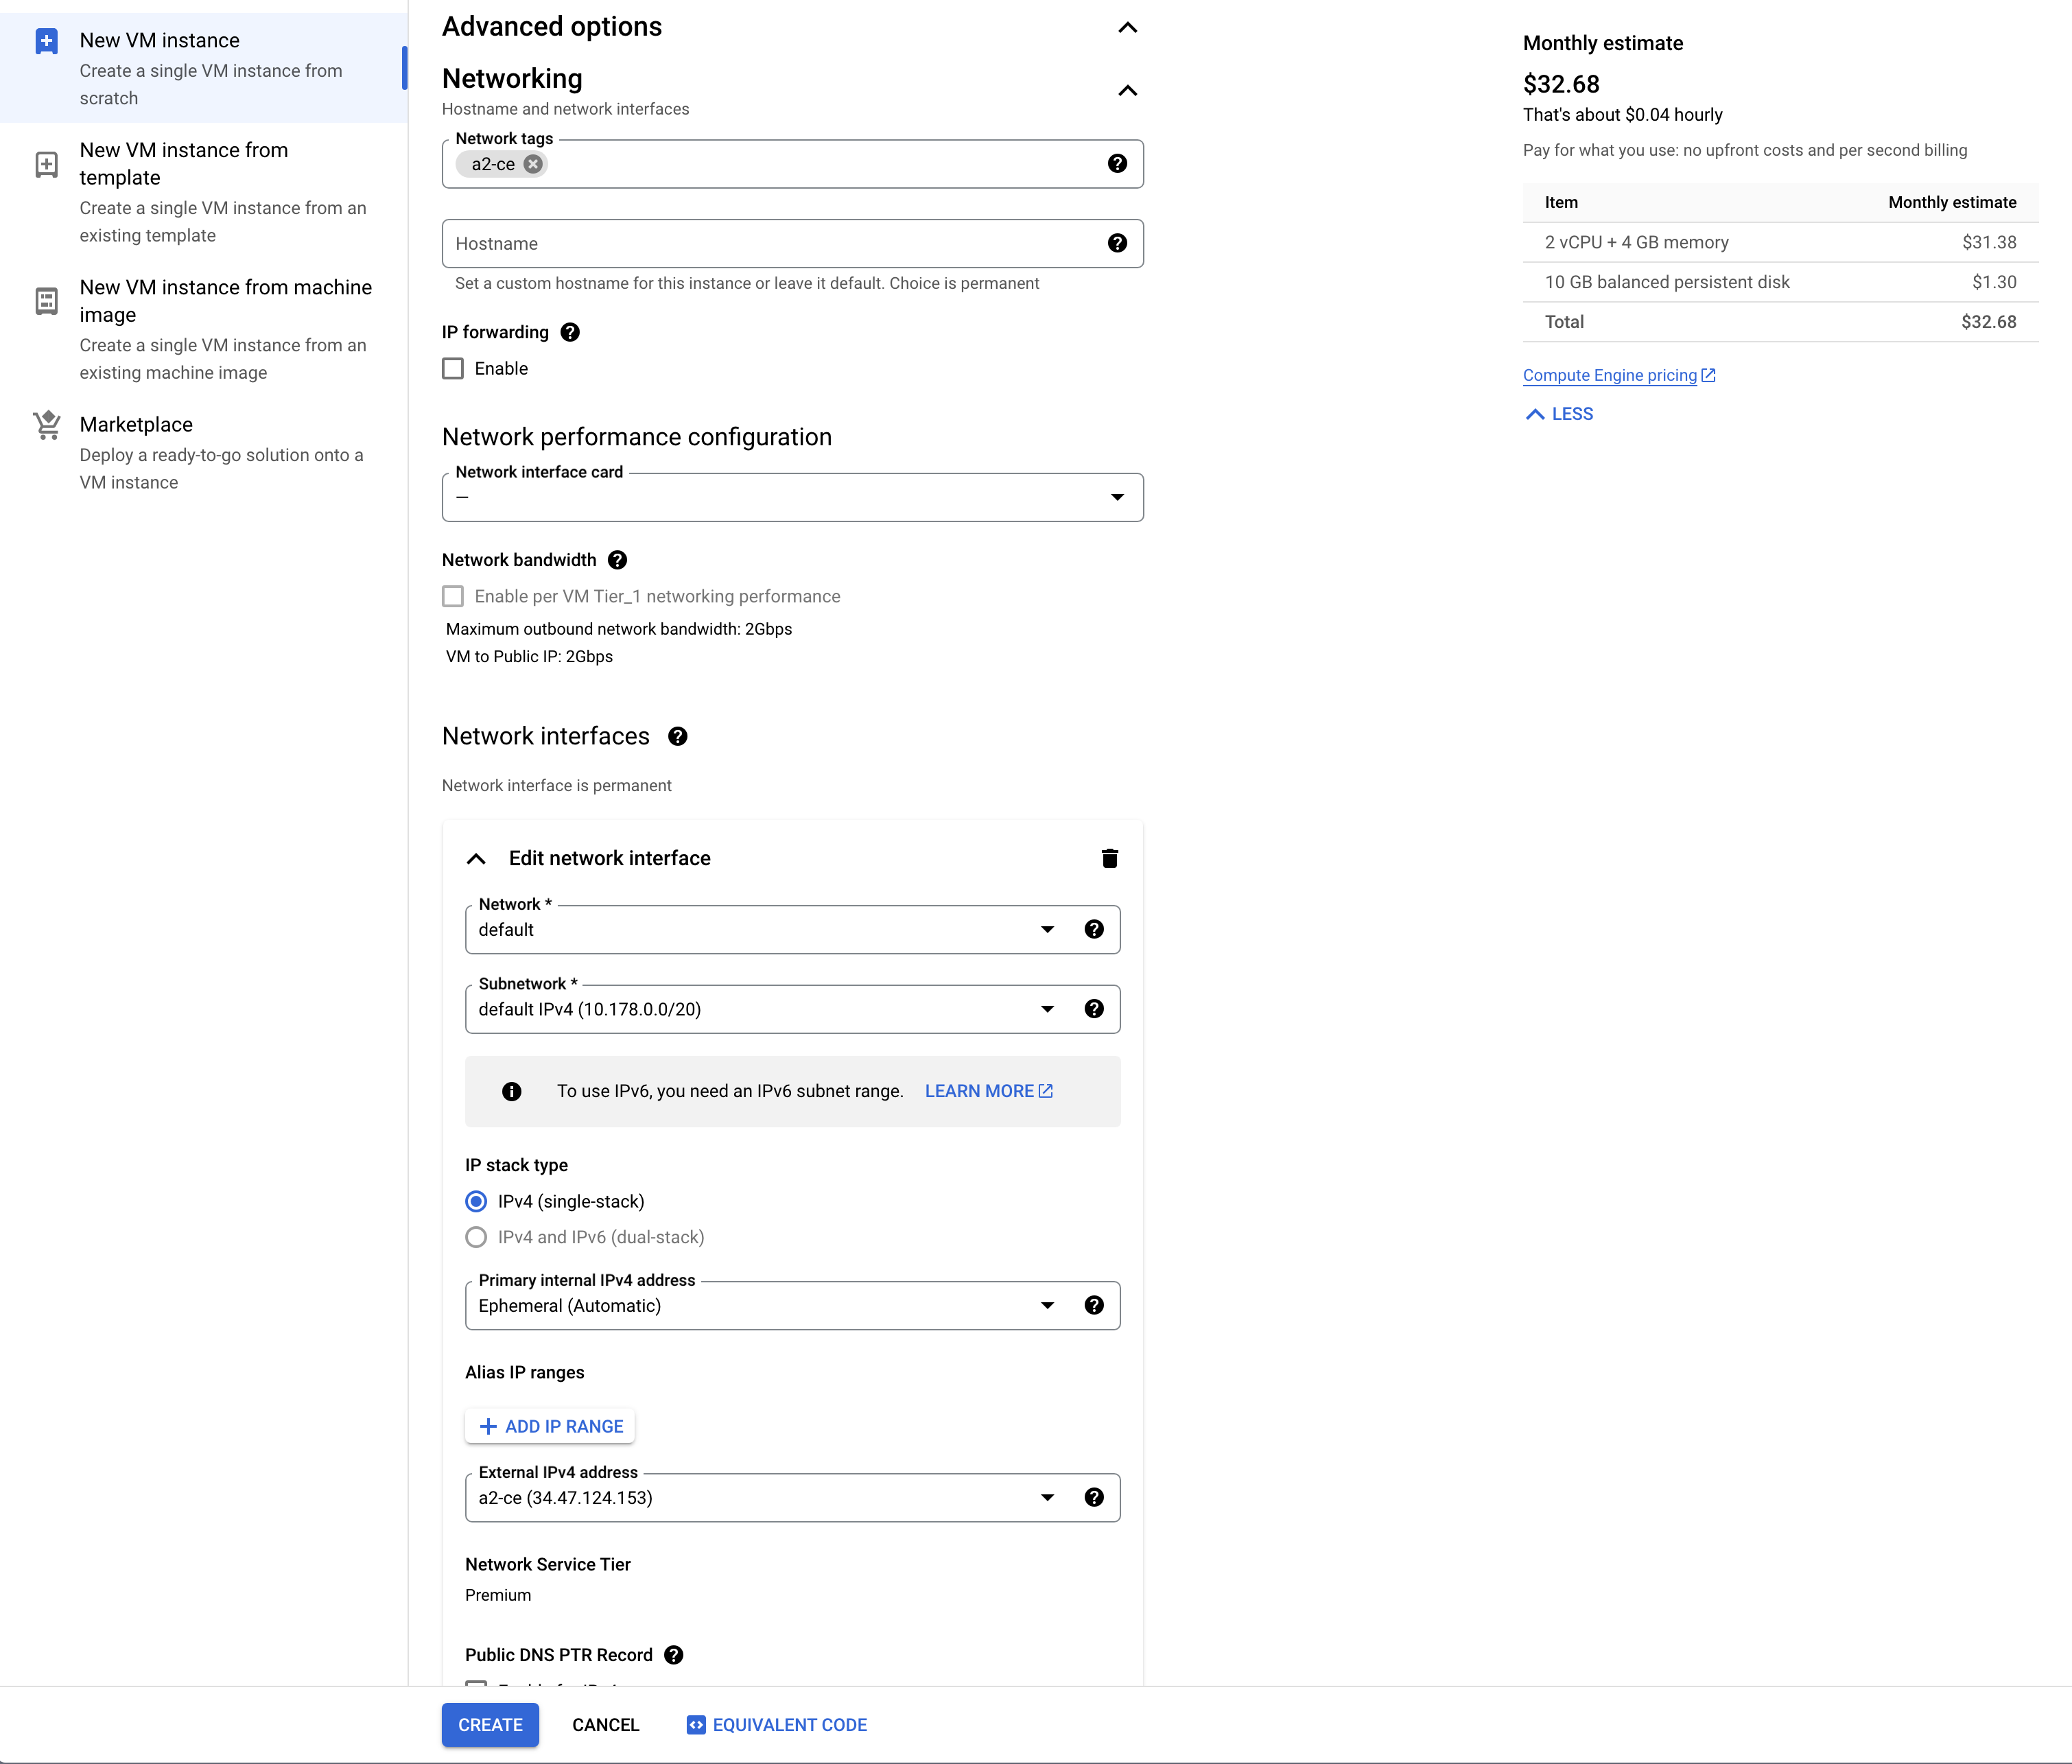The width and height of the screenshot is (2072, 1764).
Task: Remove the a2-ce network tag chip
Action: [x=533, y=164]
